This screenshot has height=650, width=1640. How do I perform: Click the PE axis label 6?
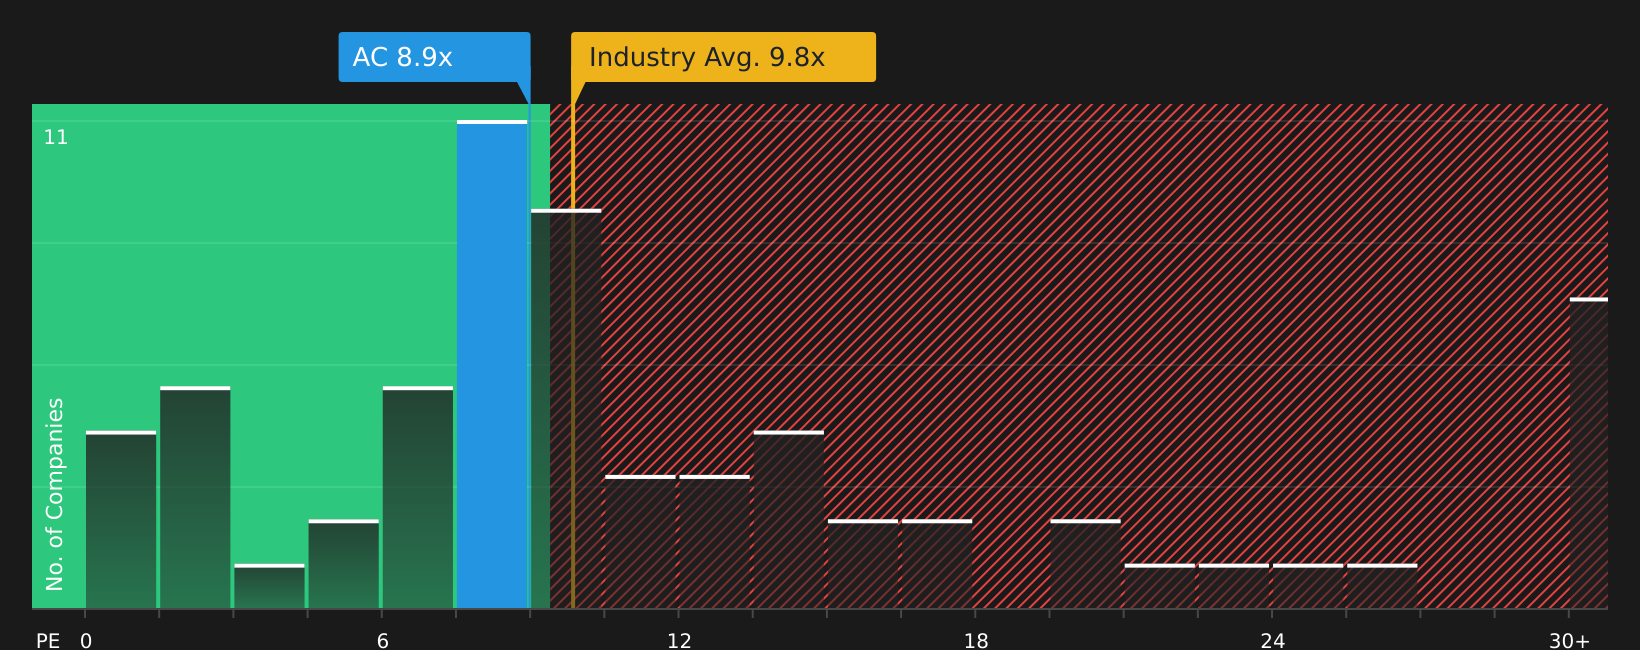pos(382,640)
